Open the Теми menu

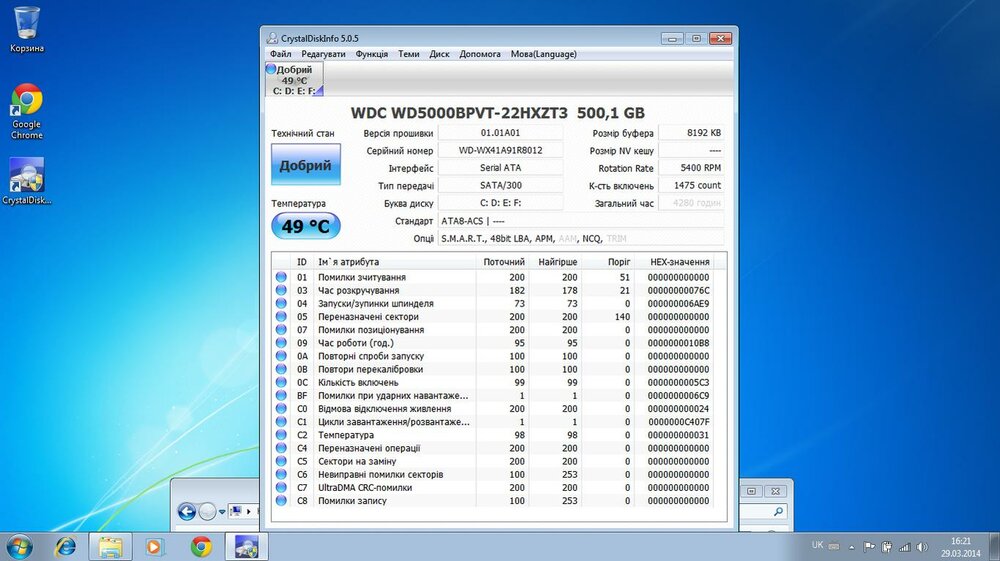click(x=408, y=54)
